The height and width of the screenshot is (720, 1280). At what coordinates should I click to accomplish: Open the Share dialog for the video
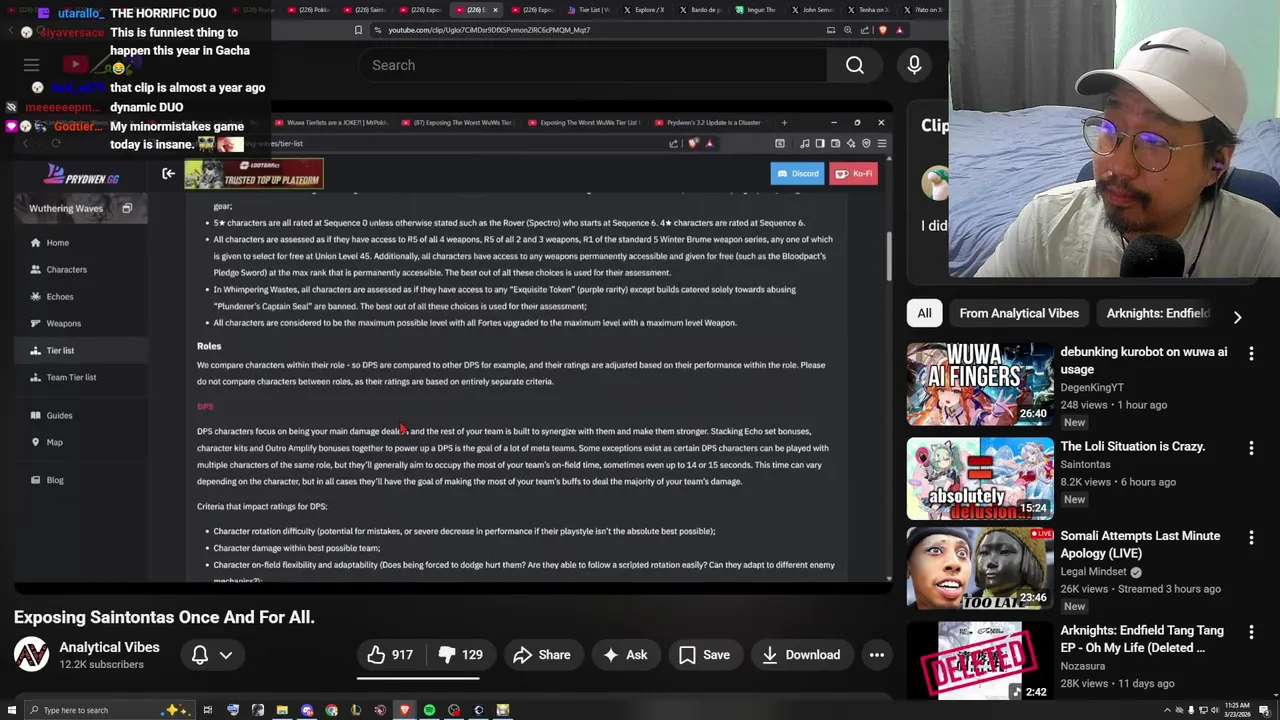[x=541, y=655]
